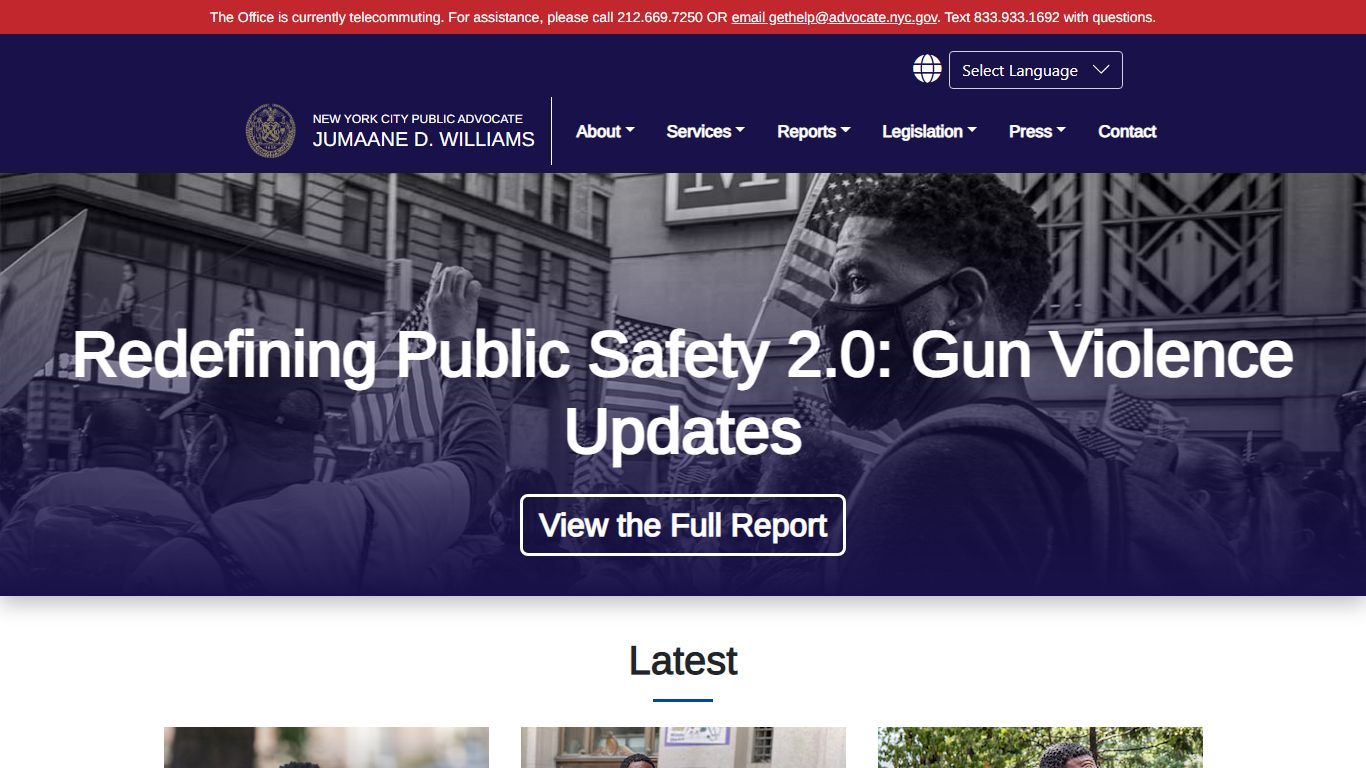Open the first Latest article thumbnail

point(326,747)
